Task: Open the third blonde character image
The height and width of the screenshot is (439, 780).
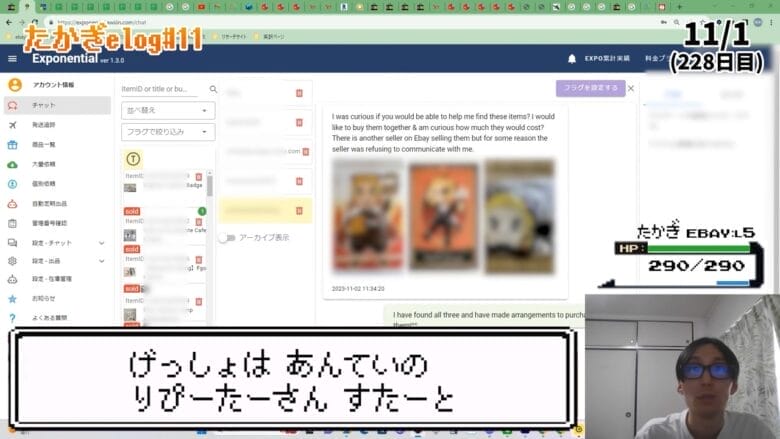Action: pos(519,217)
